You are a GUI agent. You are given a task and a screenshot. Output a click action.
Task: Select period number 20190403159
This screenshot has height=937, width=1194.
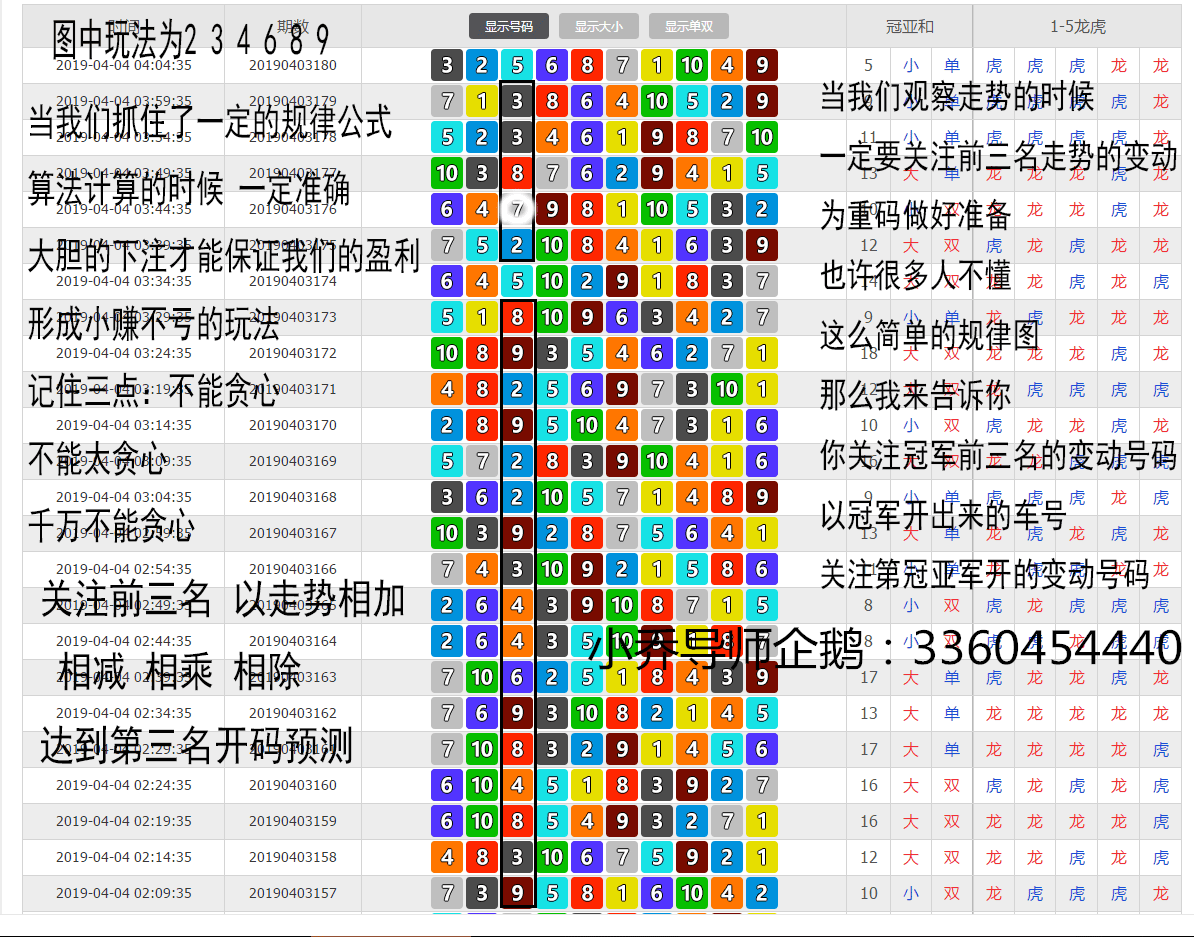292,821
